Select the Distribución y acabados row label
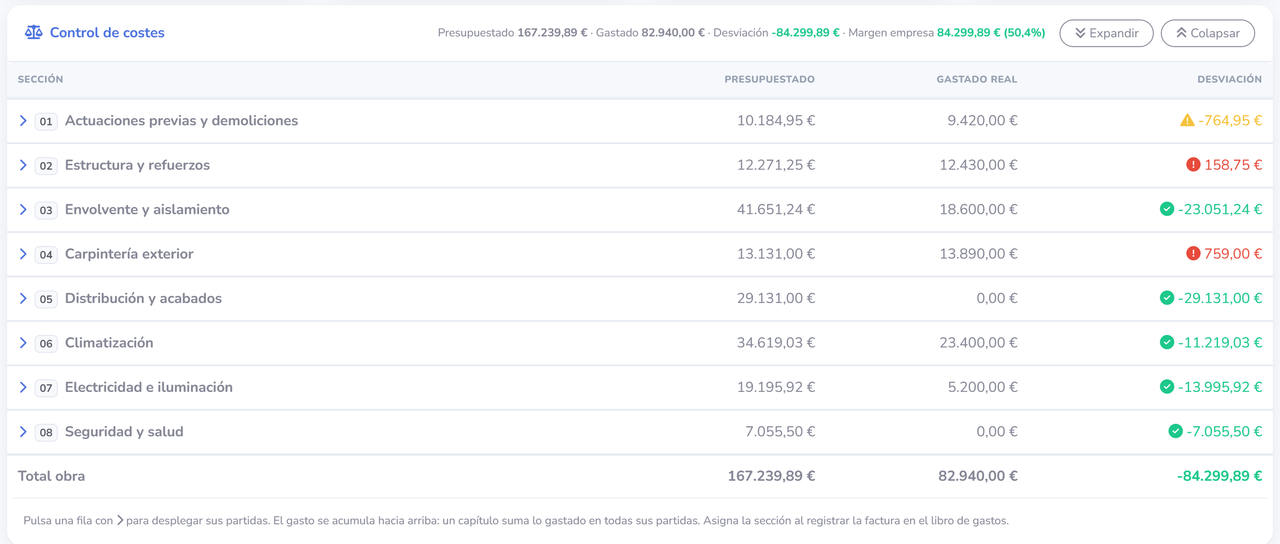This screenshot has width=1280, height=544. pyautogui.click(x=143, y=298)
